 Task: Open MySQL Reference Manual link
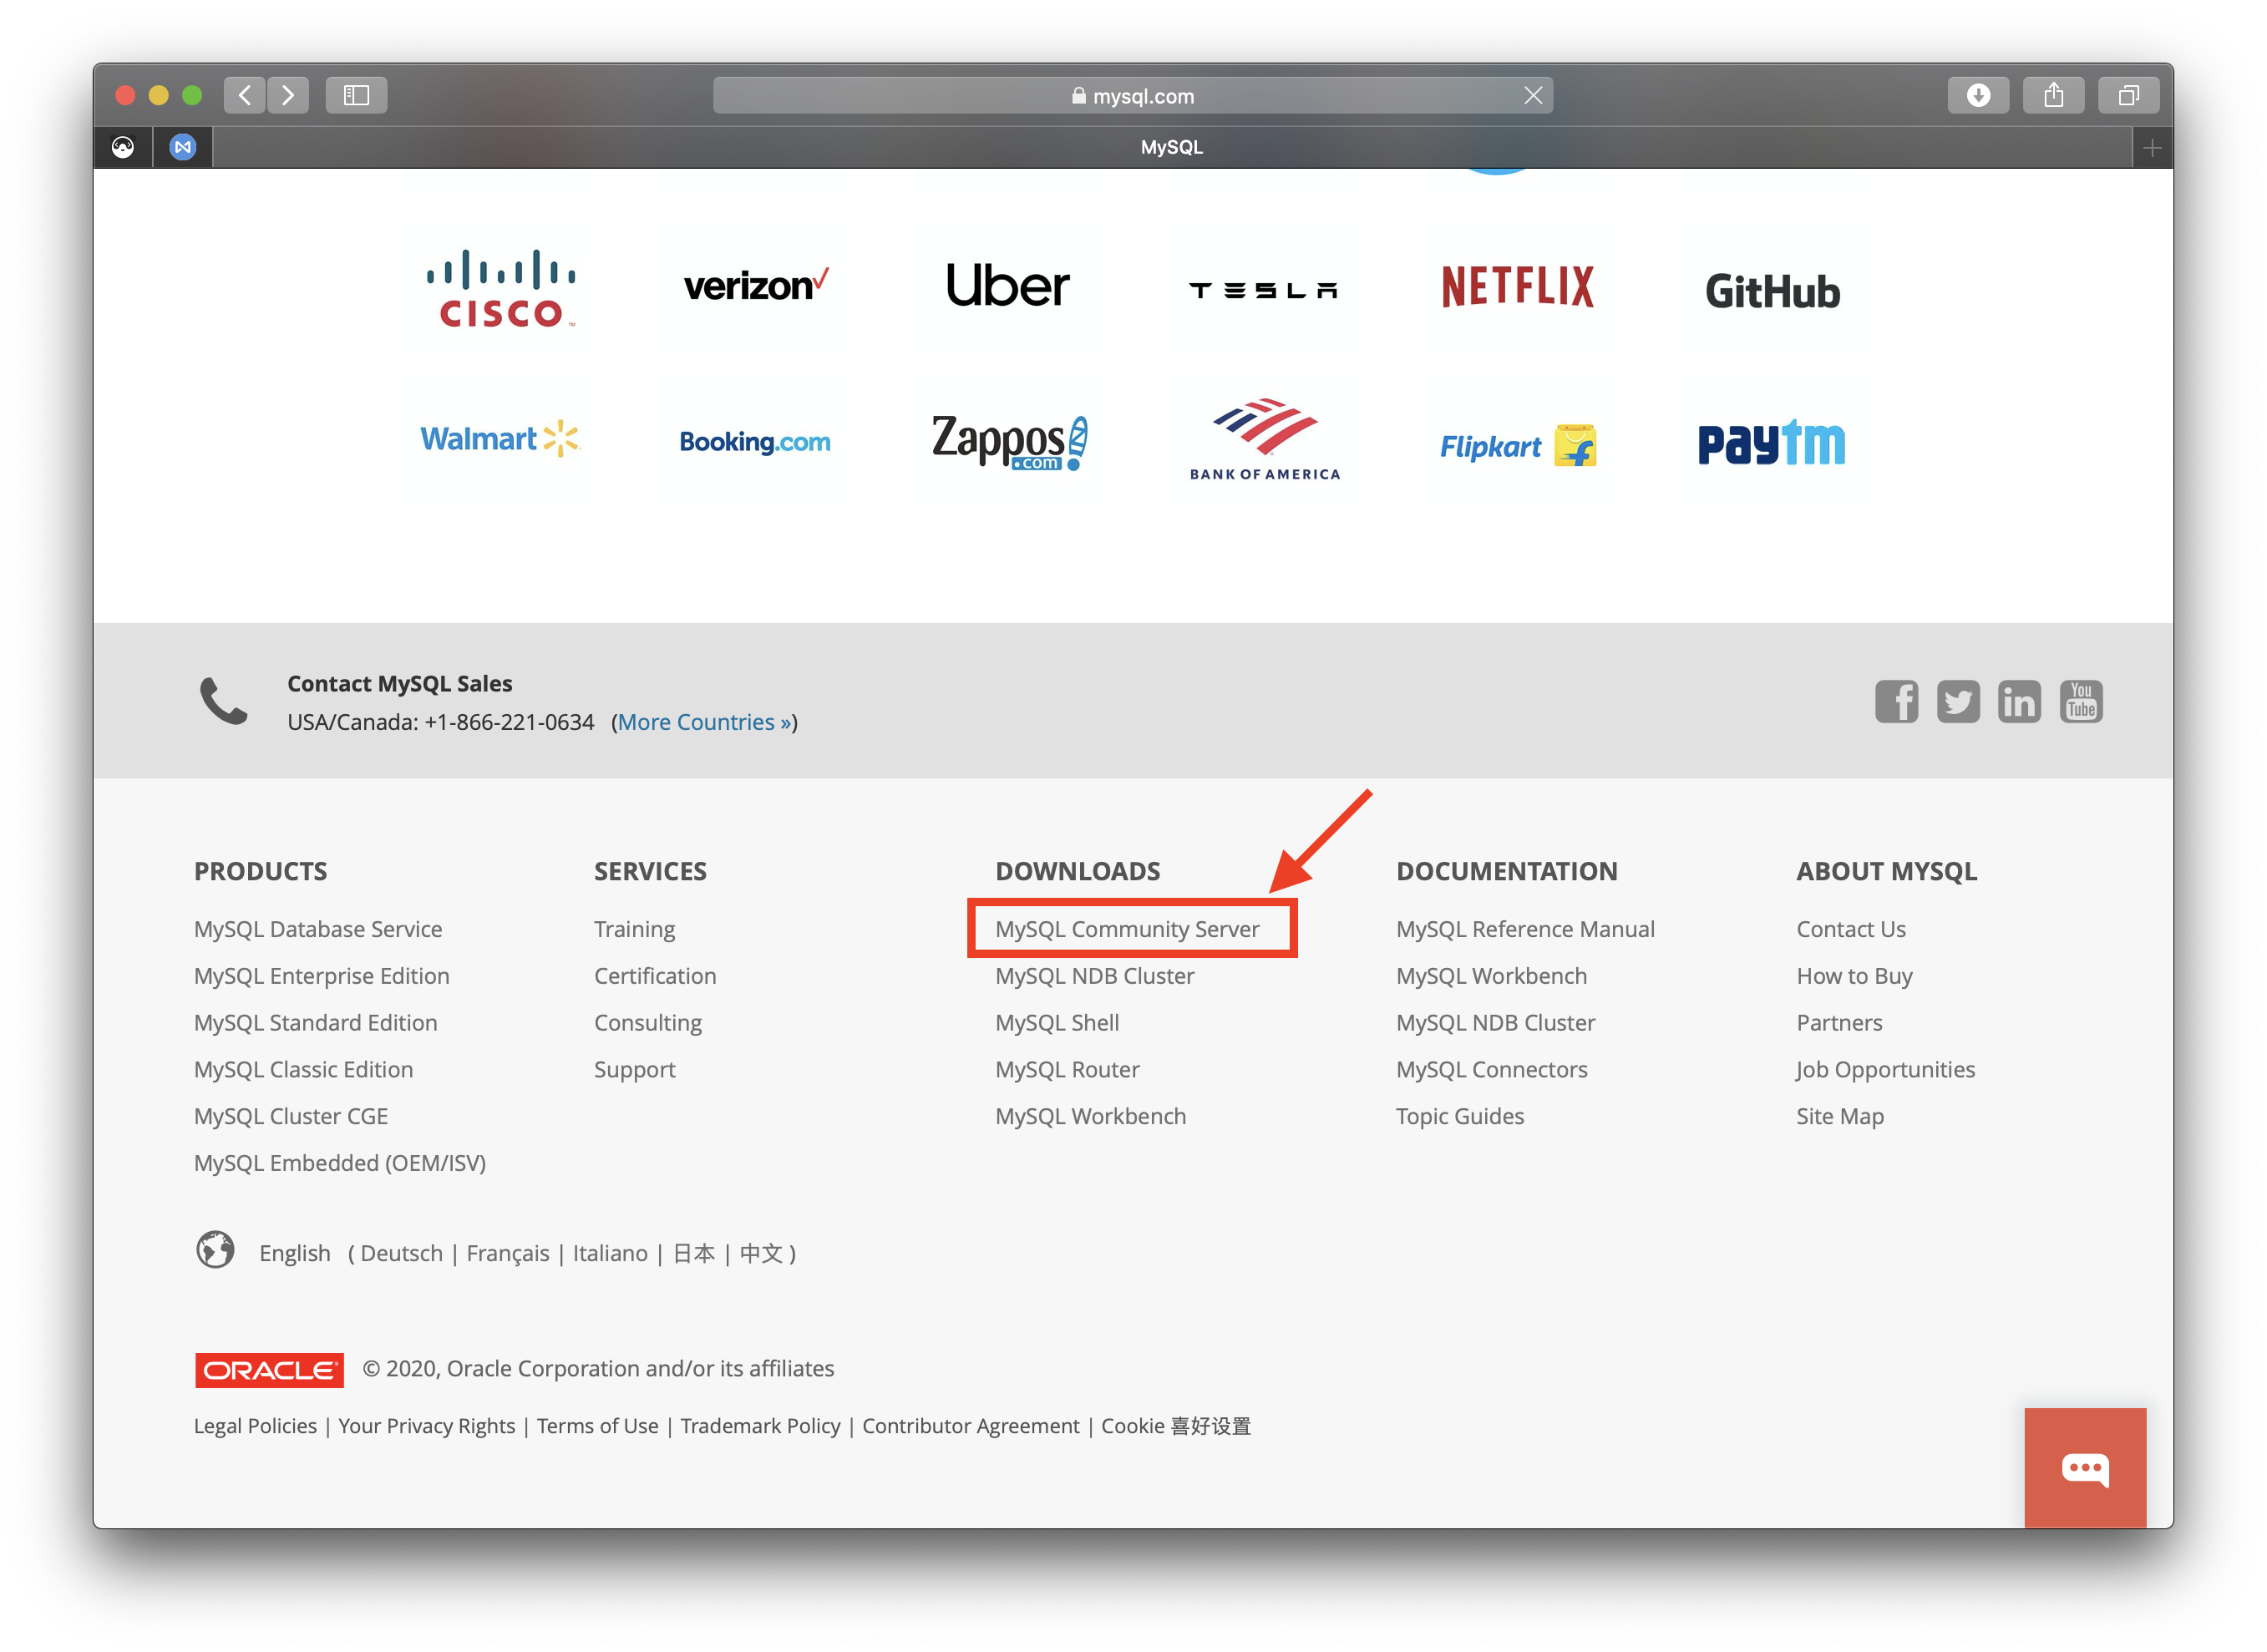[x=1525, y=929]
